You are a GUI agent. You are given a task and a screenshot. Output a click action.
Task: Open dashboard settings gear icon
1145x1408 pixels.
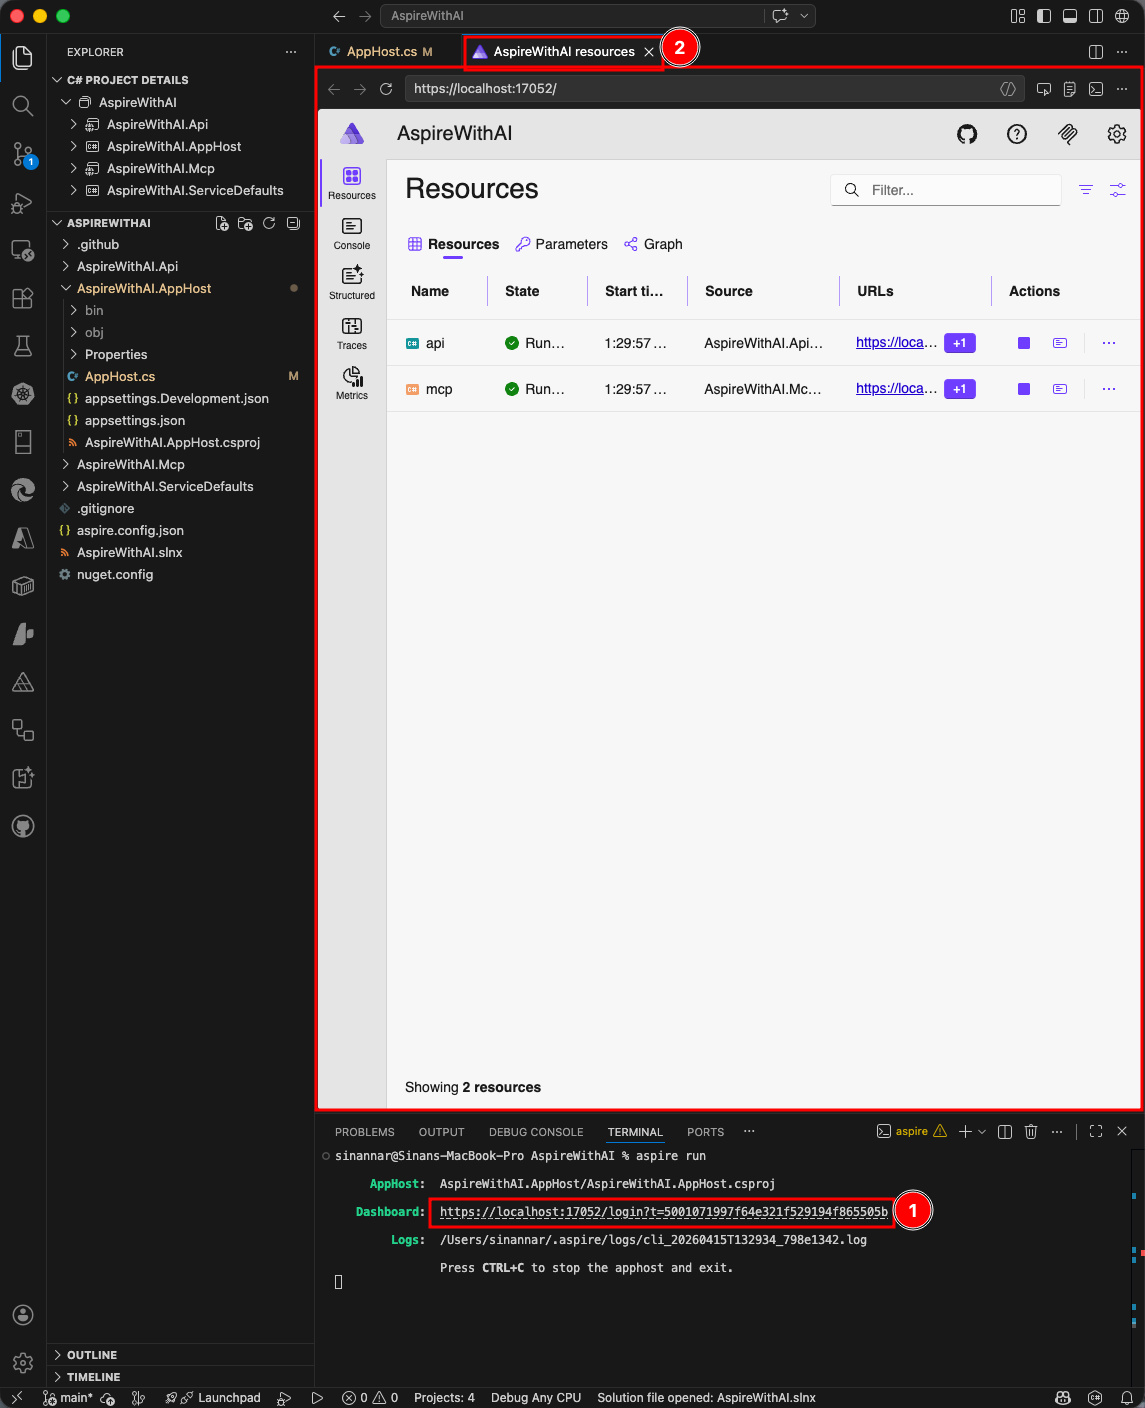1117,134
